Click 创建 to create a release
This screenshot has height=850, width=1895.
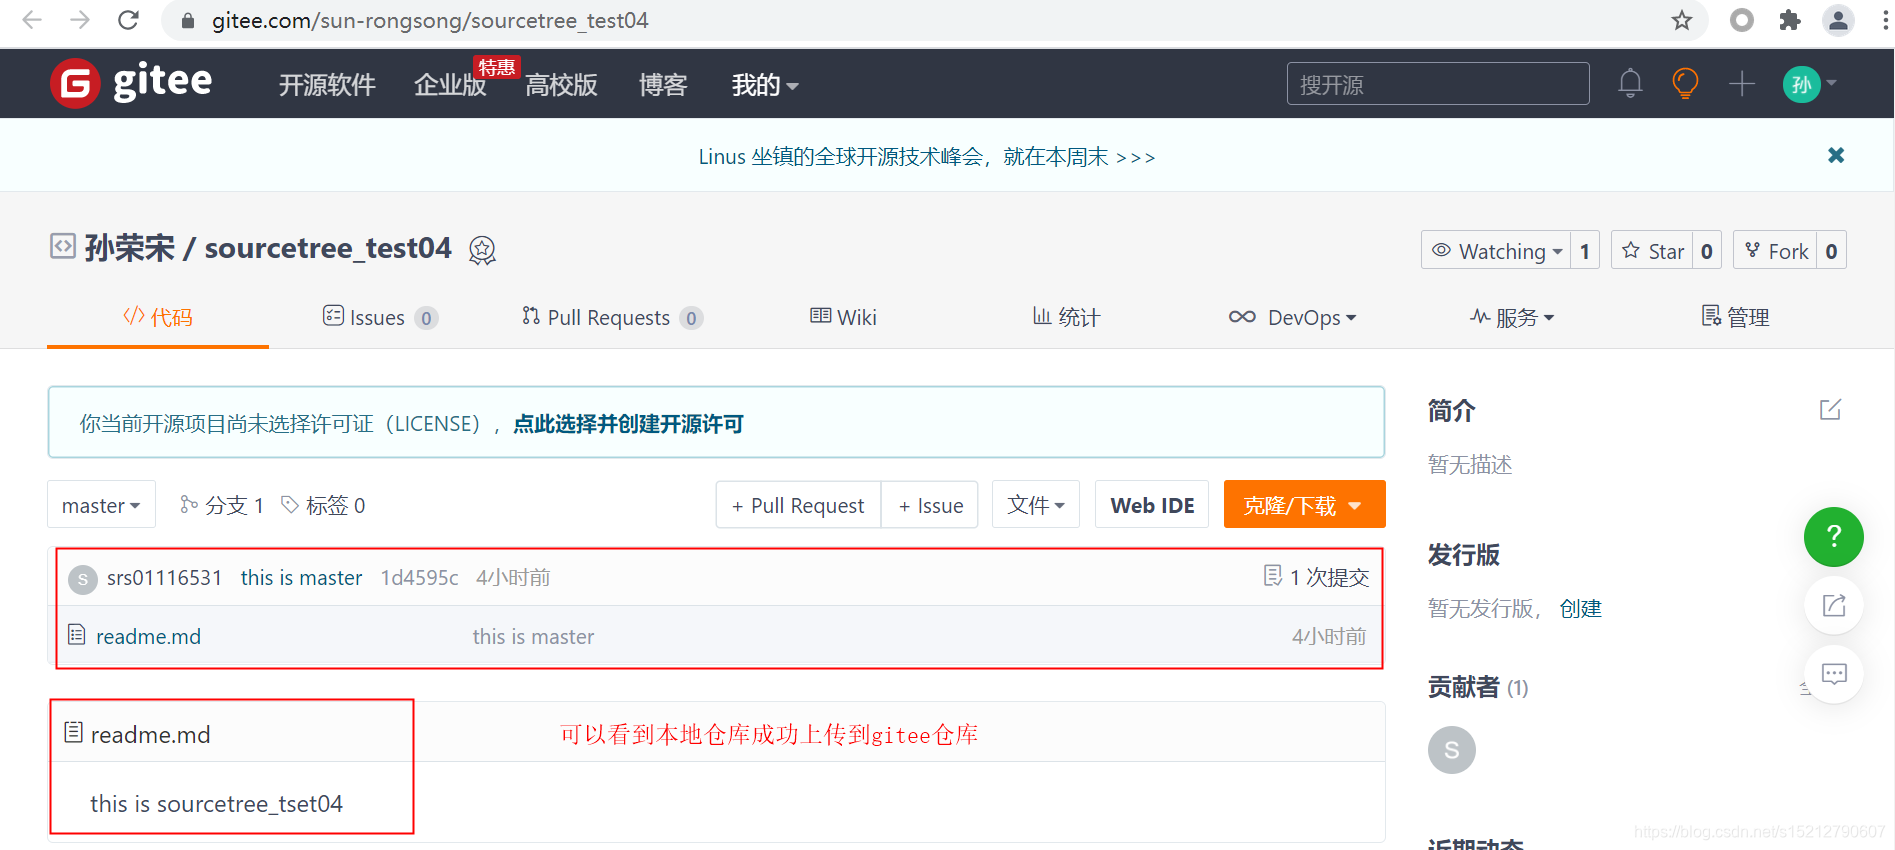coord(1580,608)
